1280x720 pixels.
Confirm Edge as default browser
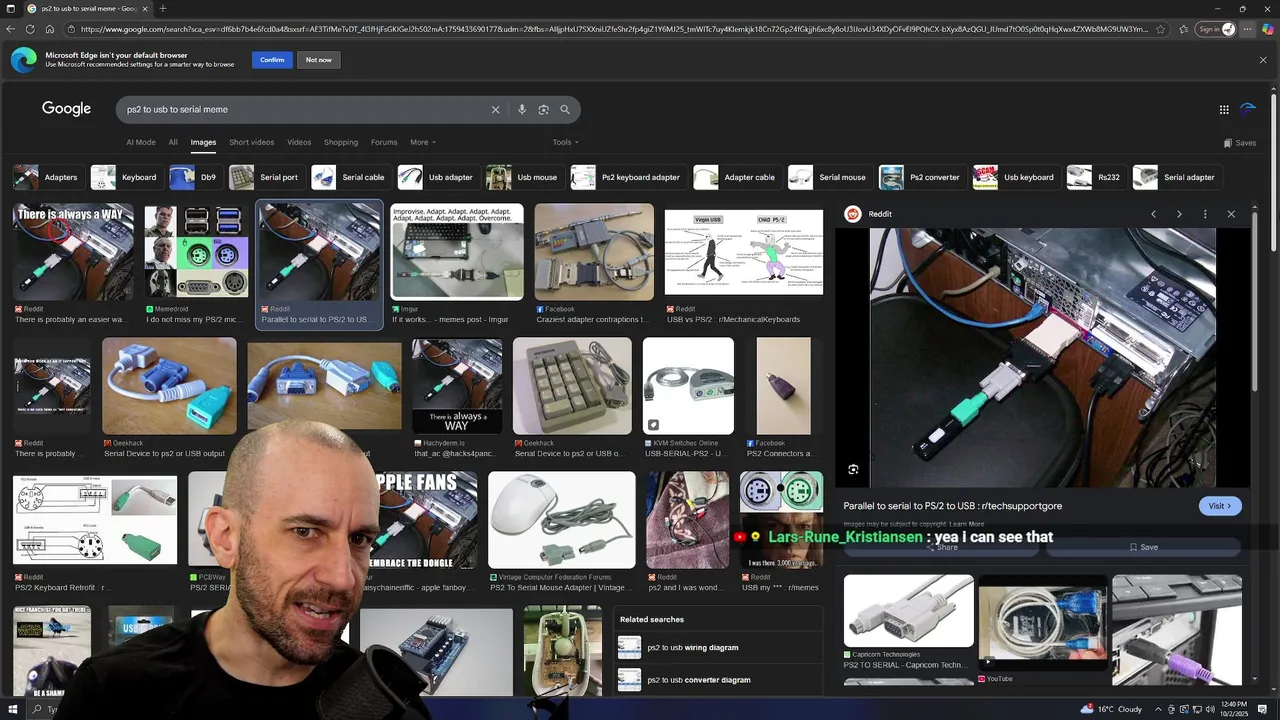coord(272,60)
